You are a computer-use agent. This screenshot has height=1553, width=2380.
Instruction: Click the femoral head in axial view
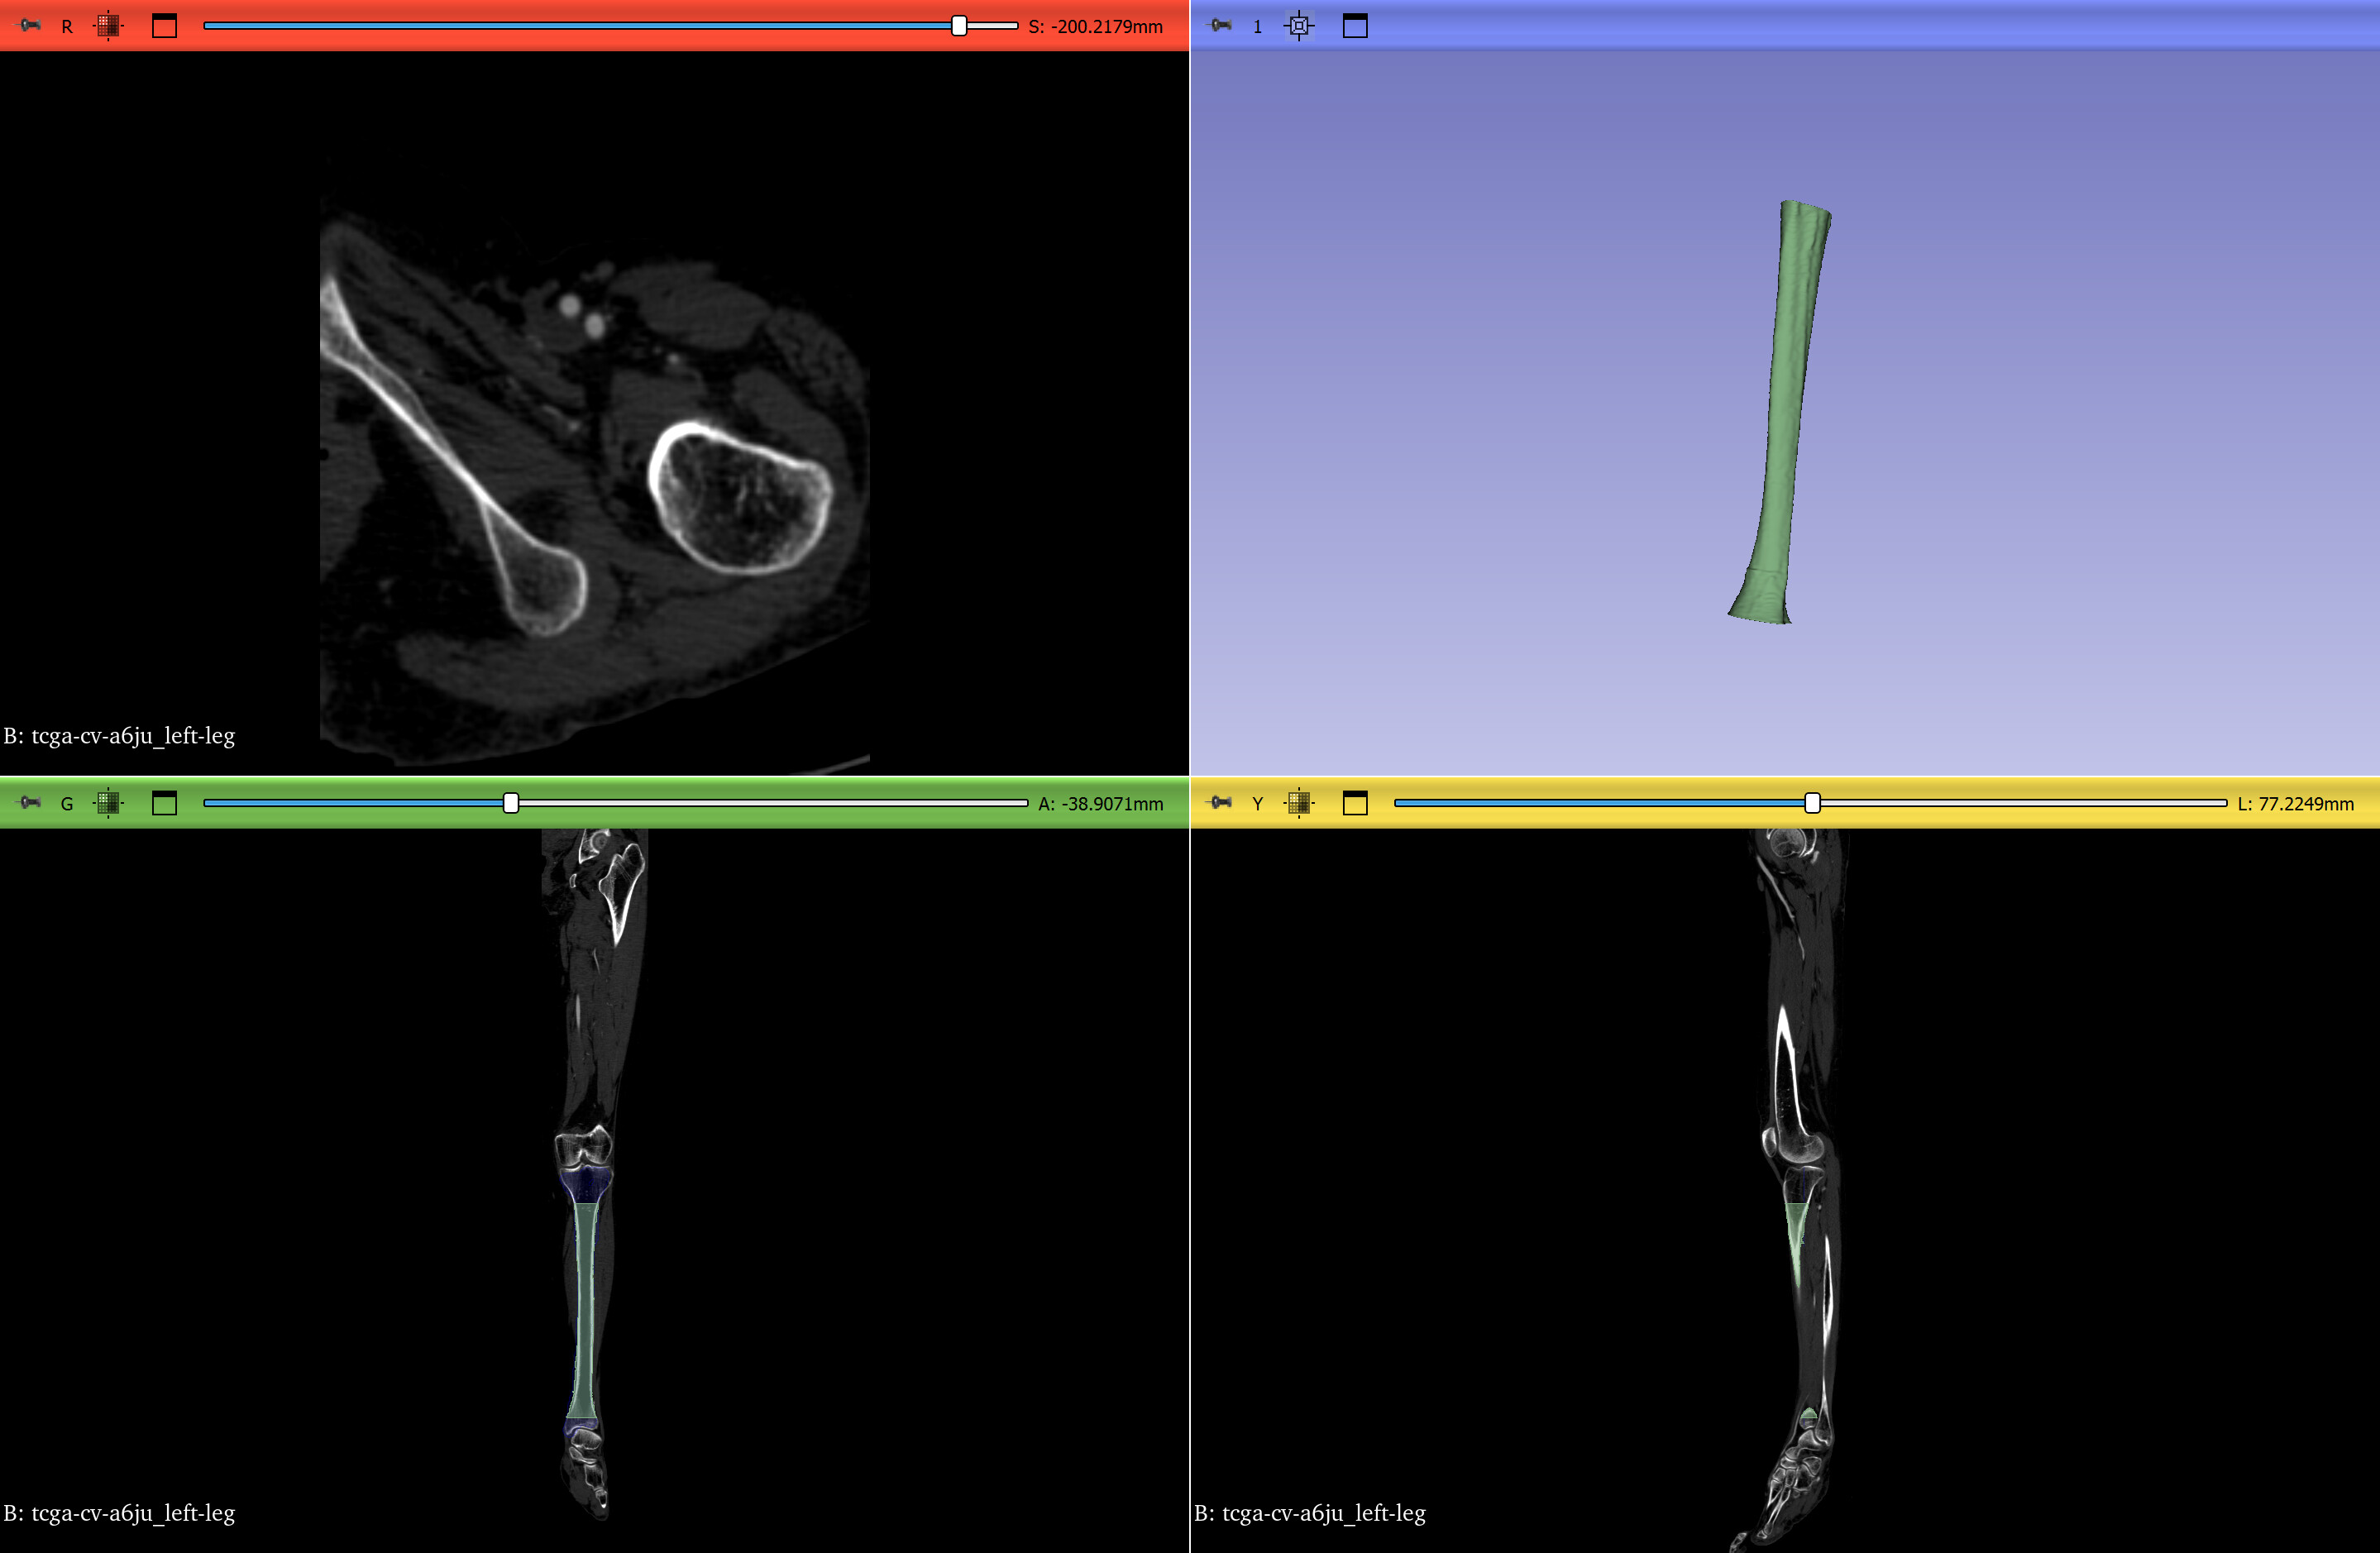740,497
